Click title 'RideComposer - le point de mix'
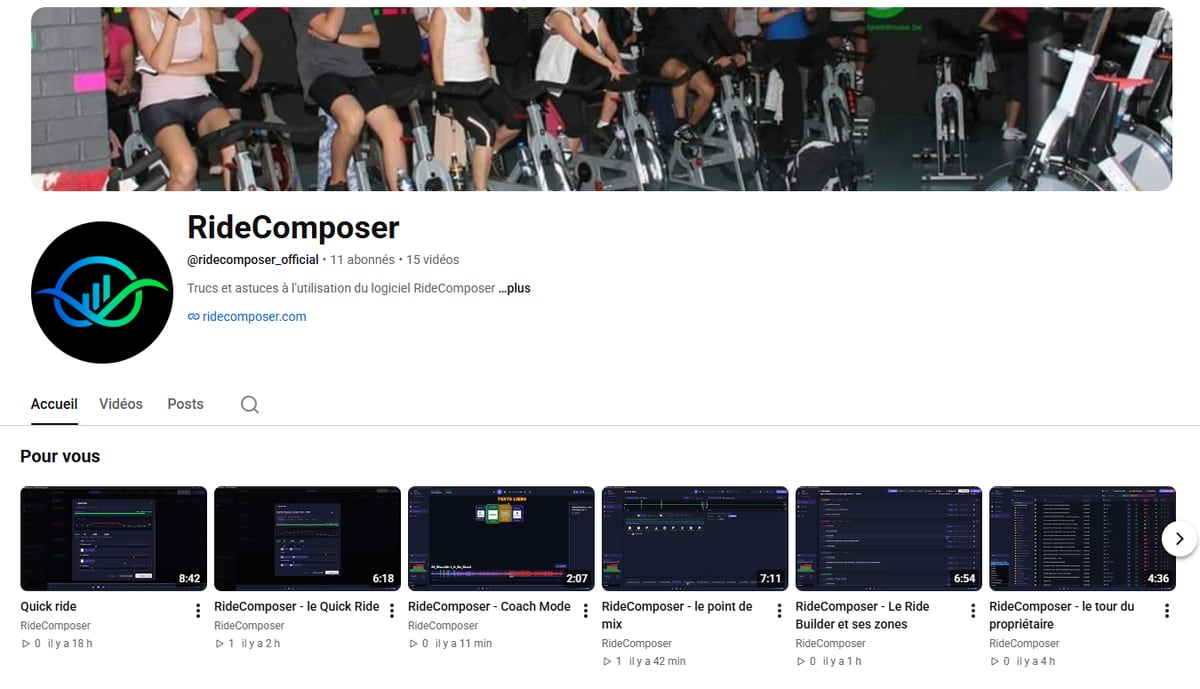Viewport: 1200px width, 689px height. point(677,615)
